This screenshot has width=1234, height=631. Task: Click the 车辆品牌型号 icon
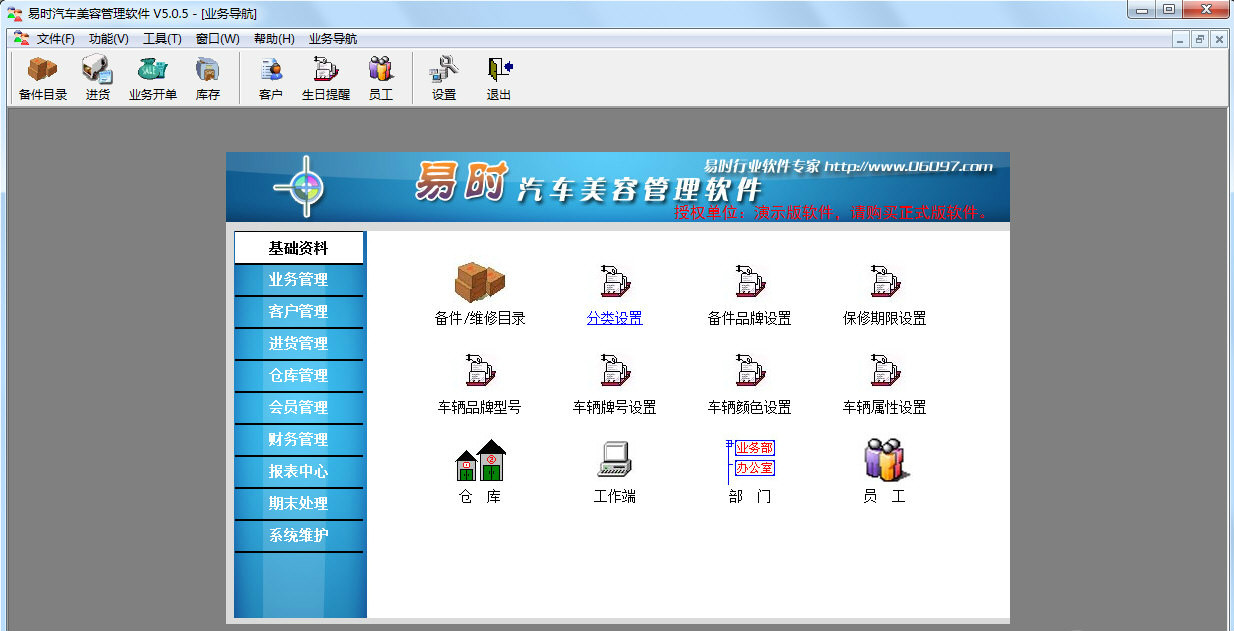point(480,371)
